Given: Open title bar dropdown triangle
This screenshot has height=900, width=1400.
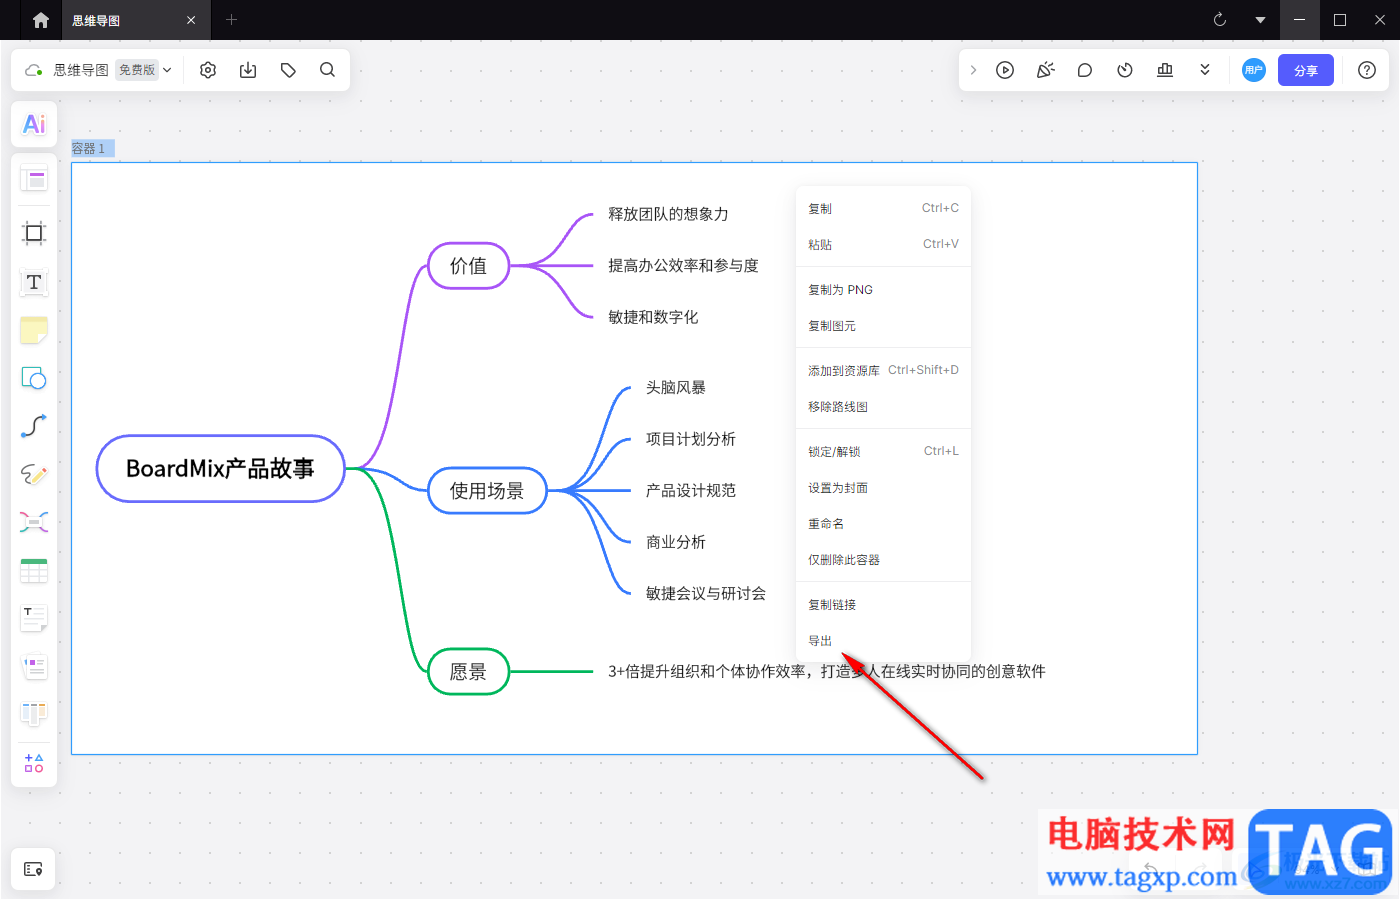Looking at the screenshot, I should 1260,20.
